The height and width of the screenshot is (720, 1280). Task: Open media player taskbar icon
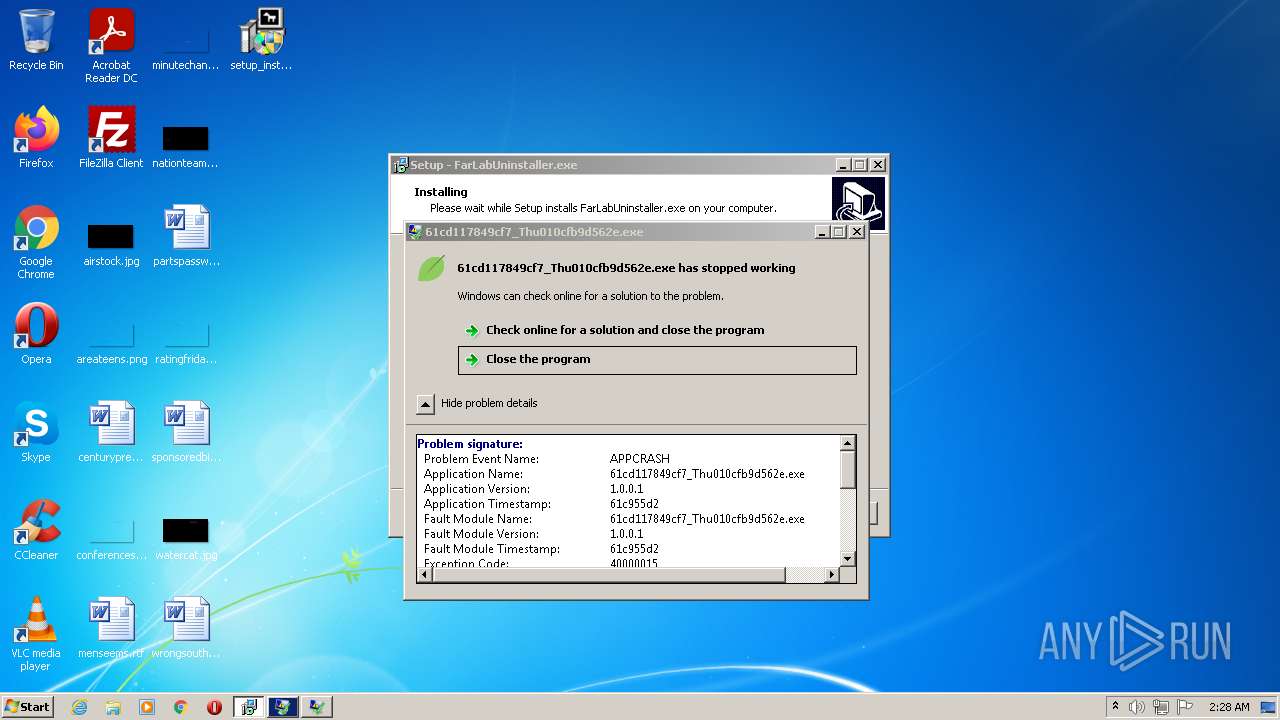tap(147, 707)
